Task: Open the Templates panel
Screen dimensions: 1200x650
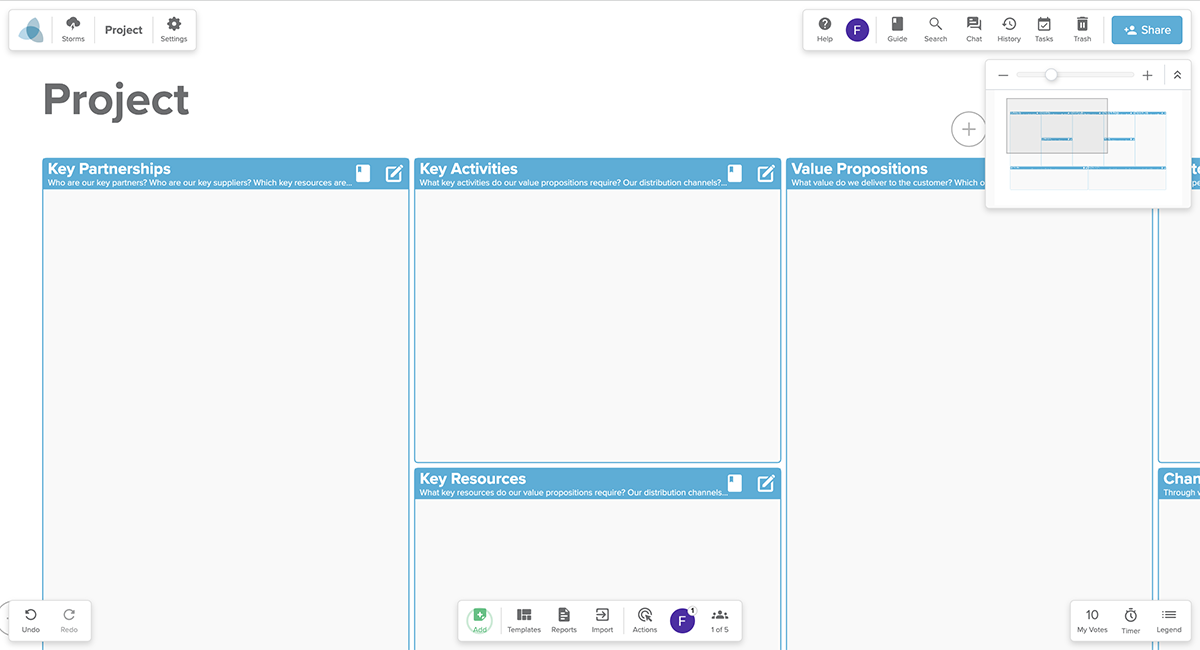Action: [x=523, y=620]
